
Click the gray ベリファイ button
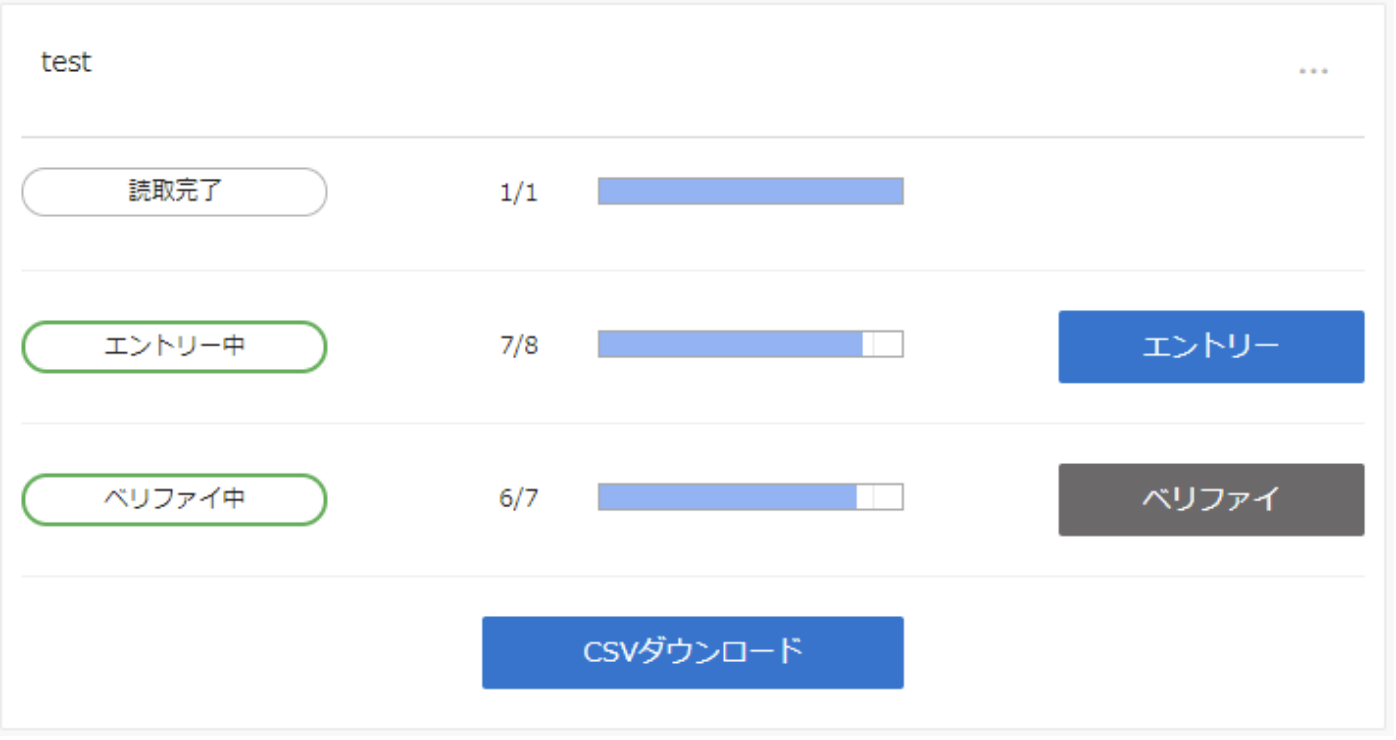point(1211,500)
